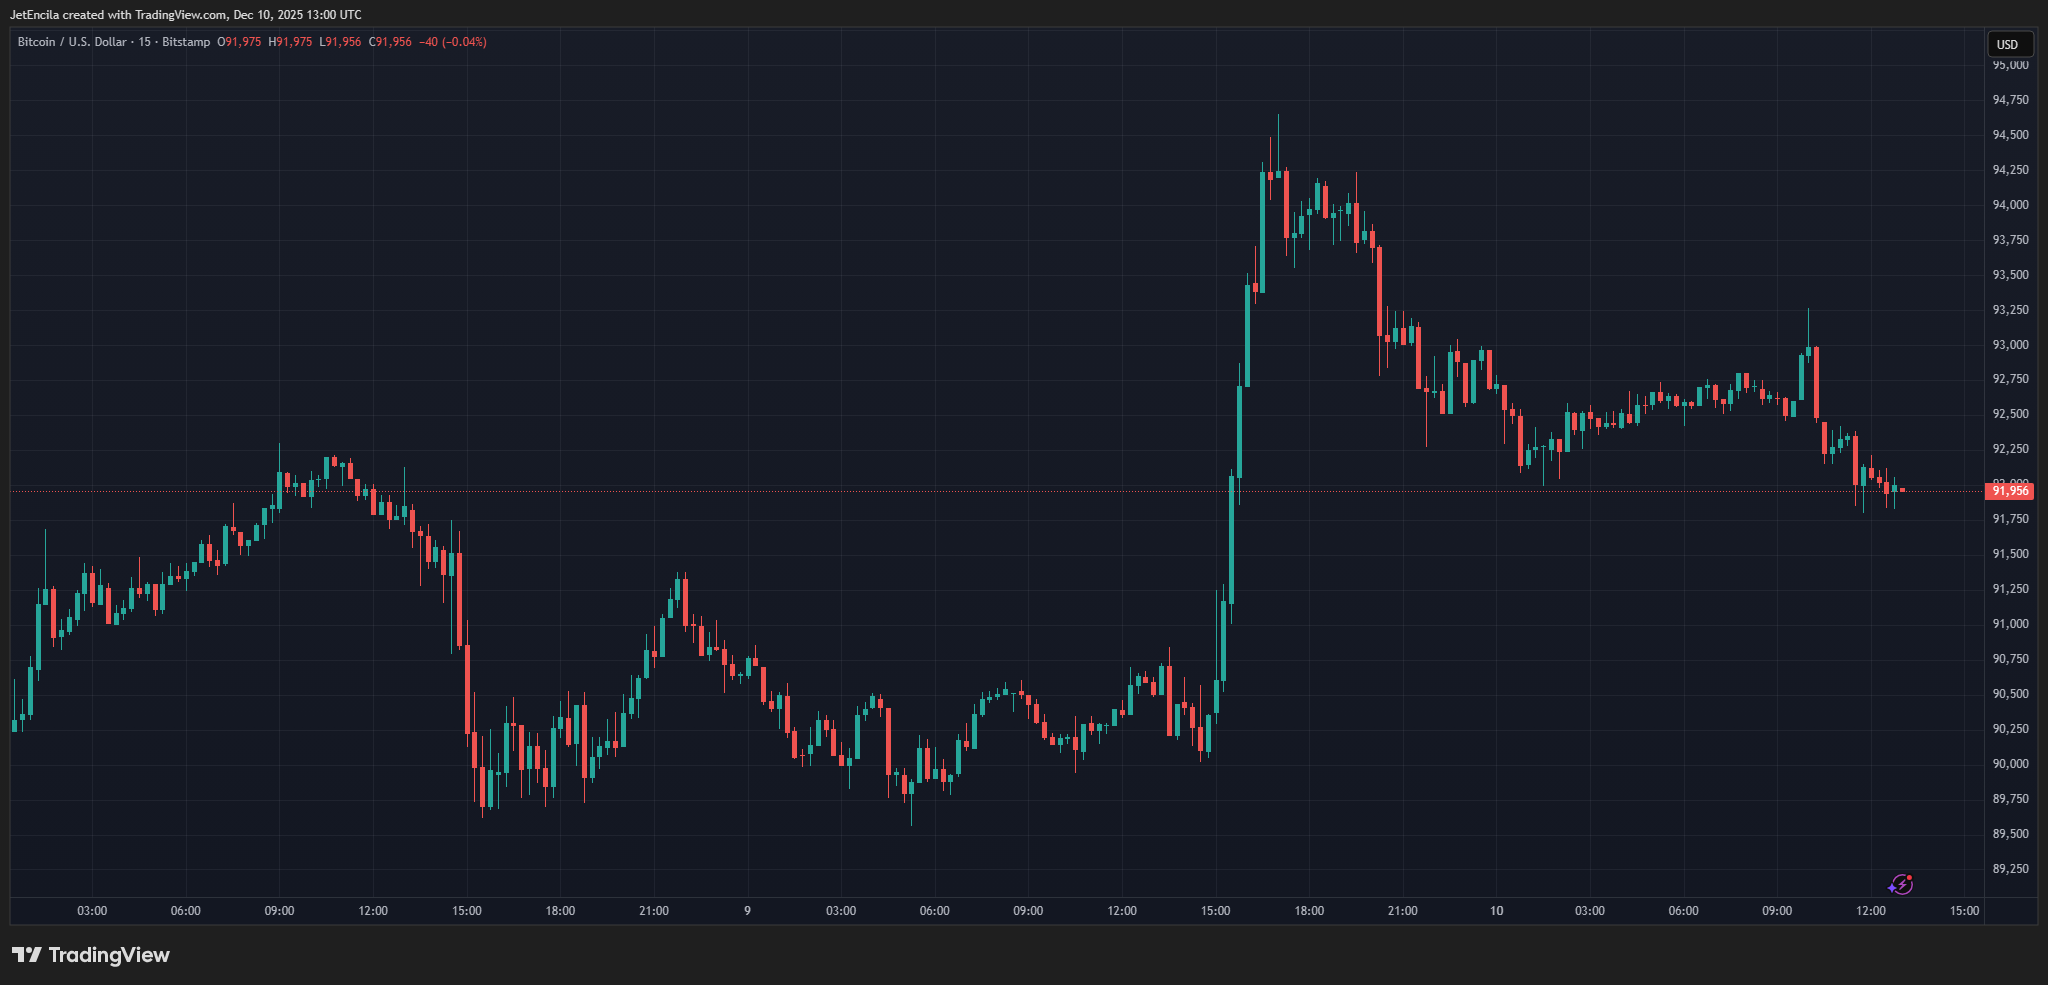The height and width of the screenshot is (985, 2048).
Task: Open the 15-minute timeframe selector
Action: tap(143, 42)
